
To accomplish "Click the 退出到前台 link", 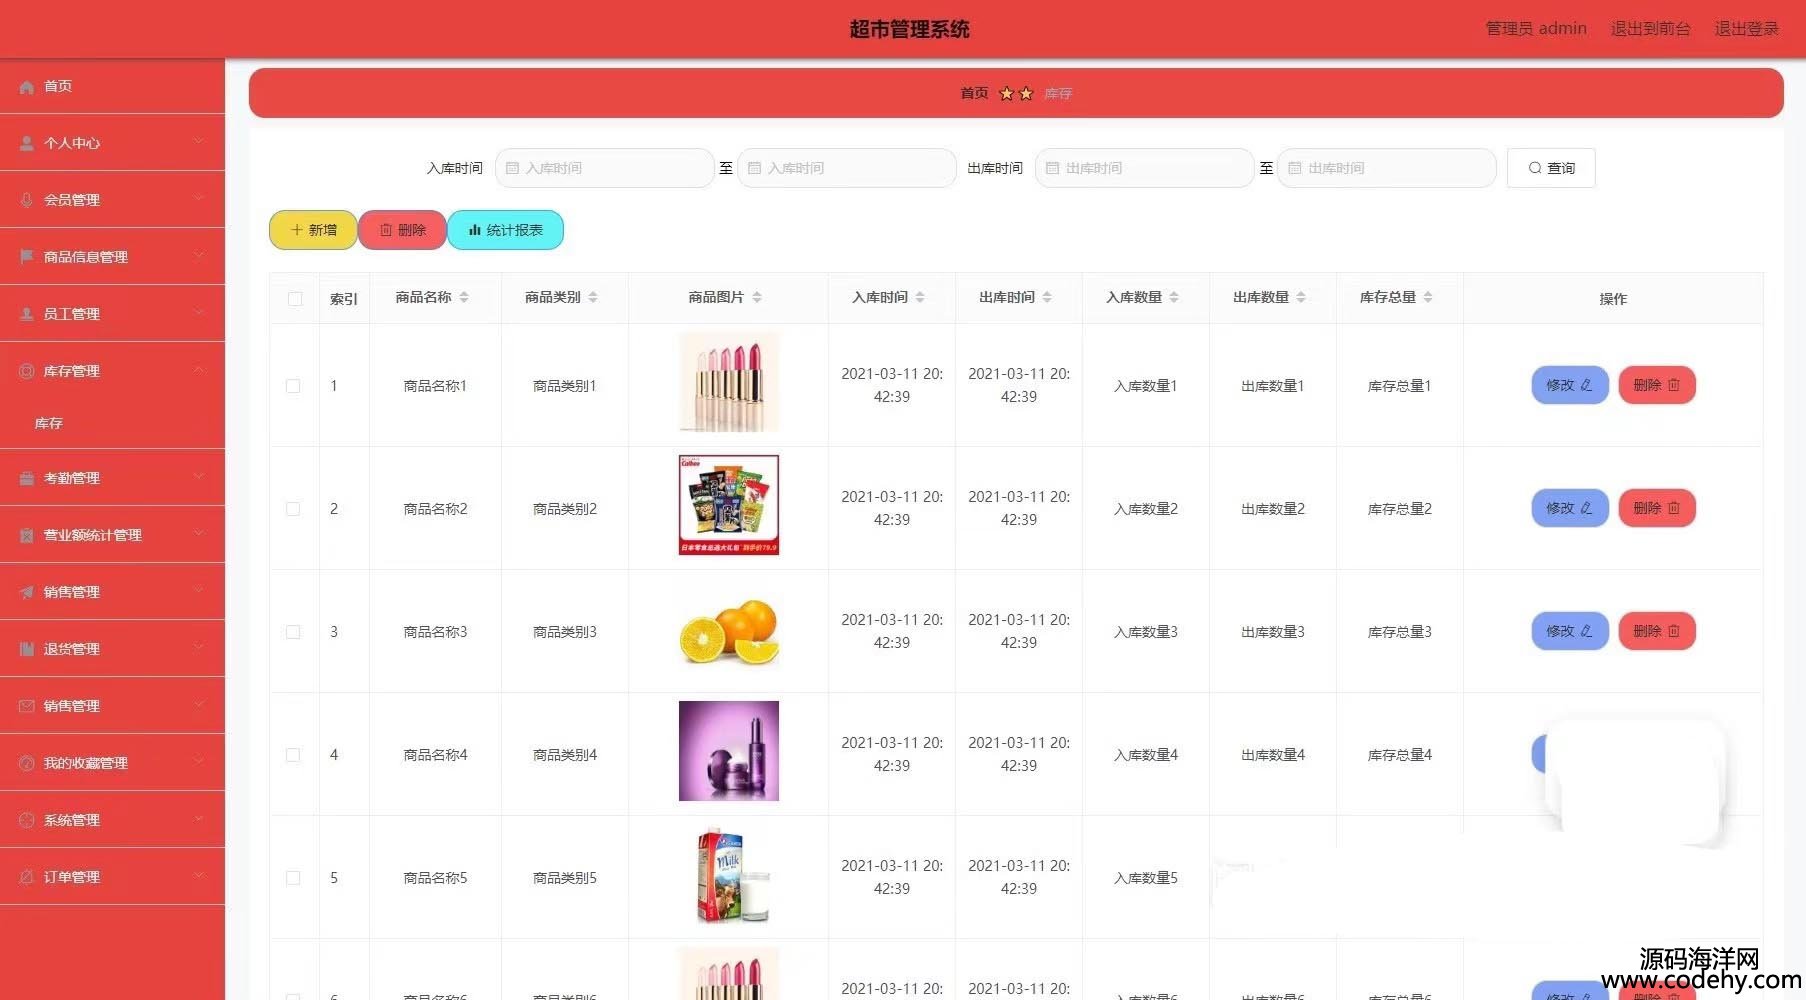I will (x=1650, y=29).
